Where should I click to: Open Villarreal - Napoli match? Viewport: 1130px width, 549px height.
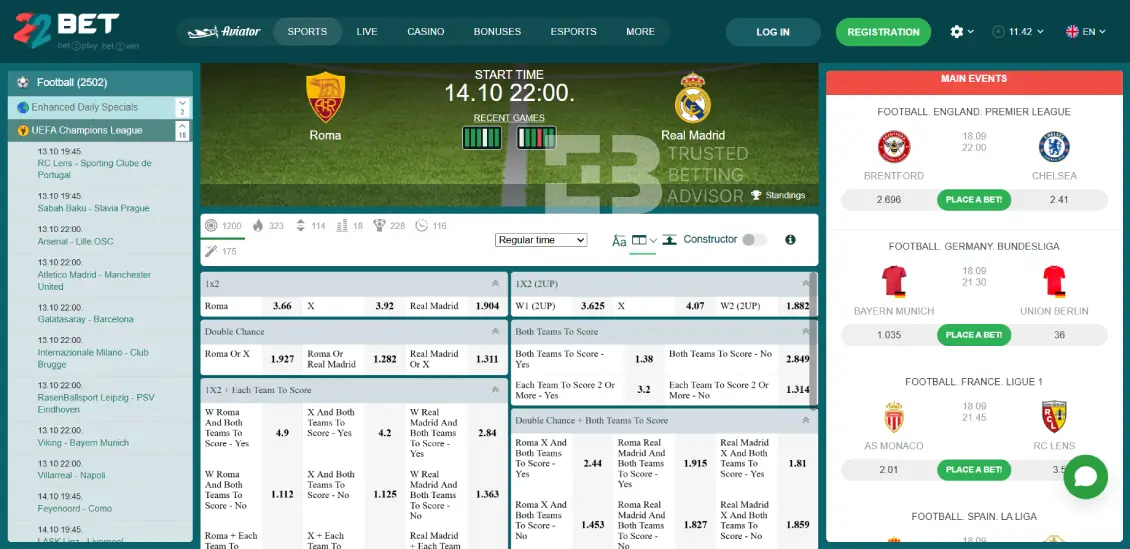click(x=100, y=469)
